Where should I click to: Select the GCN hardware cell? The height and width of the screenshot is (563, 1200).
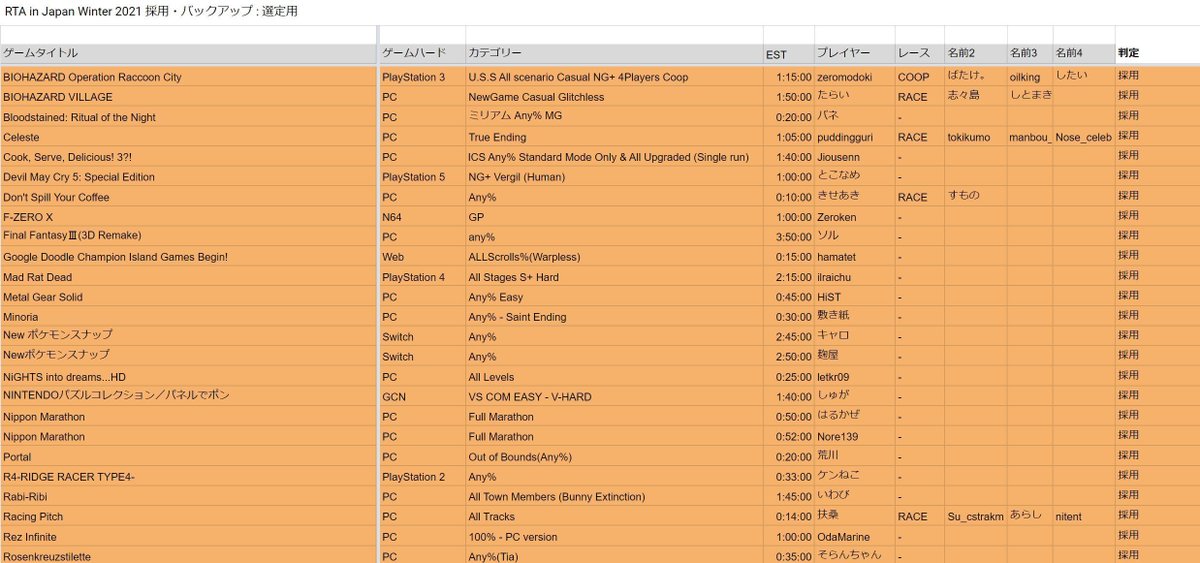click(421, 396)
